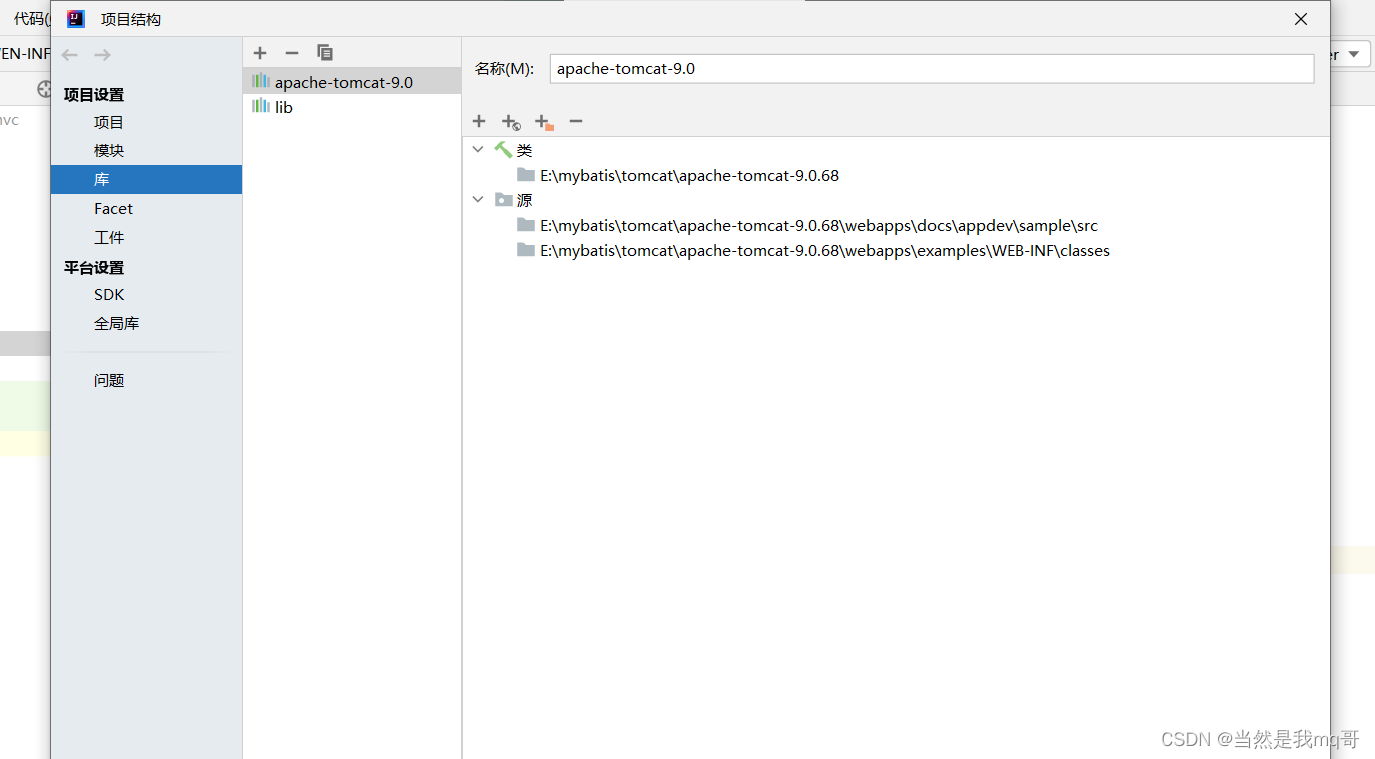Collapse the 源 node
The height and width of the screenshot is (759, 1375).
click(478, 200)
